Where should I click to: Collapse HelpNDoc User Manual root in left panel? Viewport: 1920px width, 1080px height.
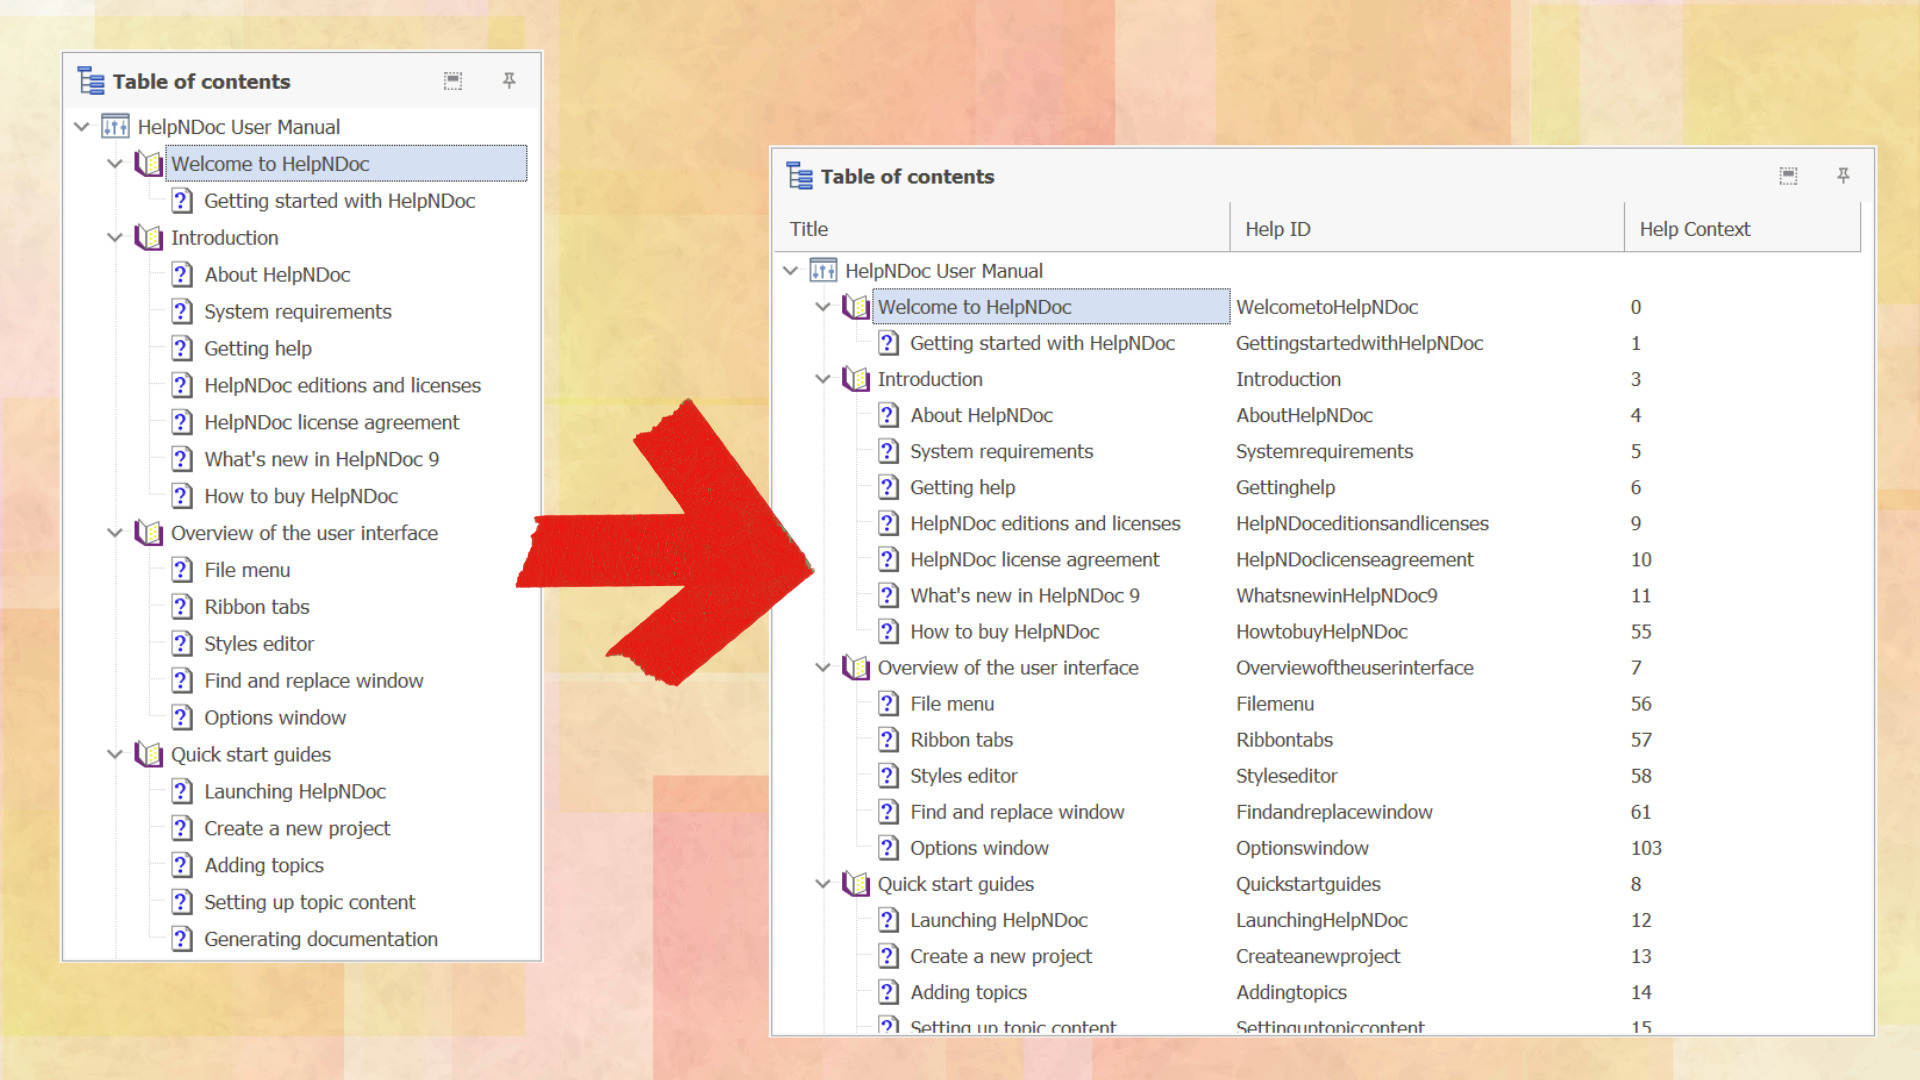82,126
